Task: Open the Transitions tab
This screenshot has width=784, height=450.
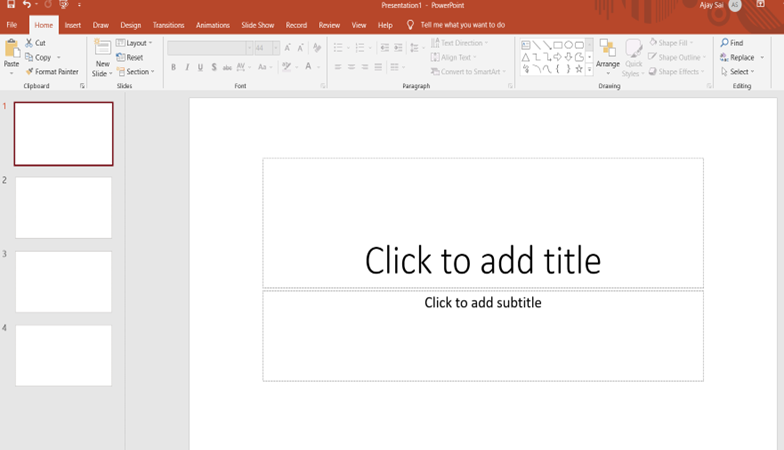Action: (x=168, y=25)
